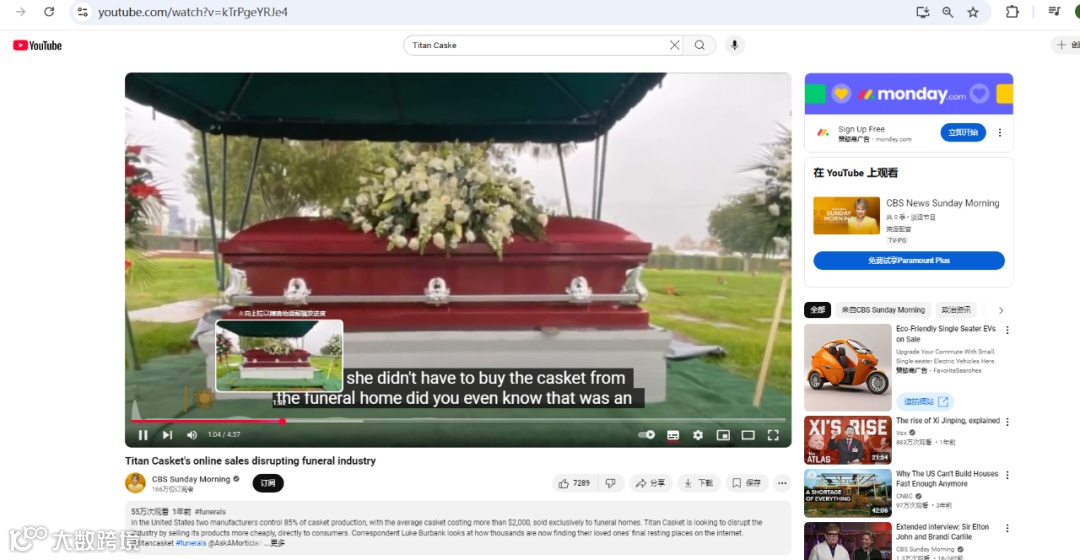This screenshot has width=1080, height=560.
Task: Submit search with magnifier button
Action: [x=700, y=45]
